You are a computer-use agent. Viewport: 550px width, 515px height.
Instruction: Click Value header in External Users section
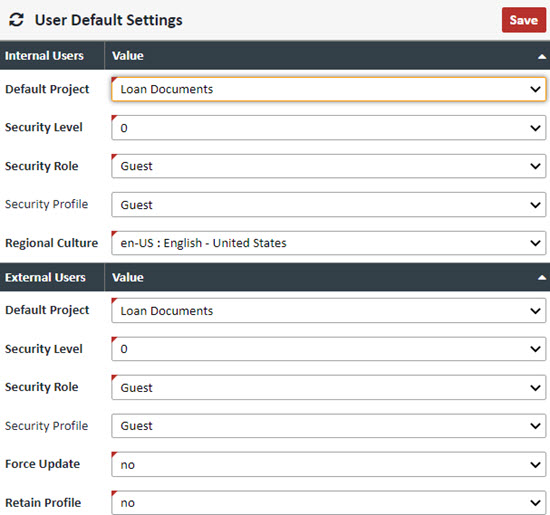point(128,277)
